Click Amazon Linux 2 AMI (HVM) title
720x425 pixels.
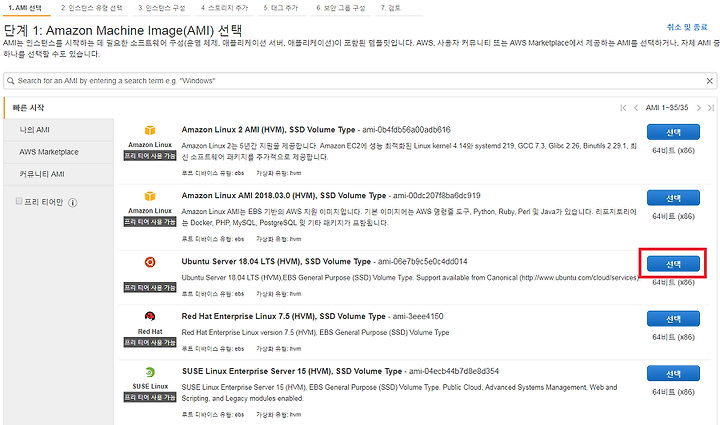pos(268,130)
